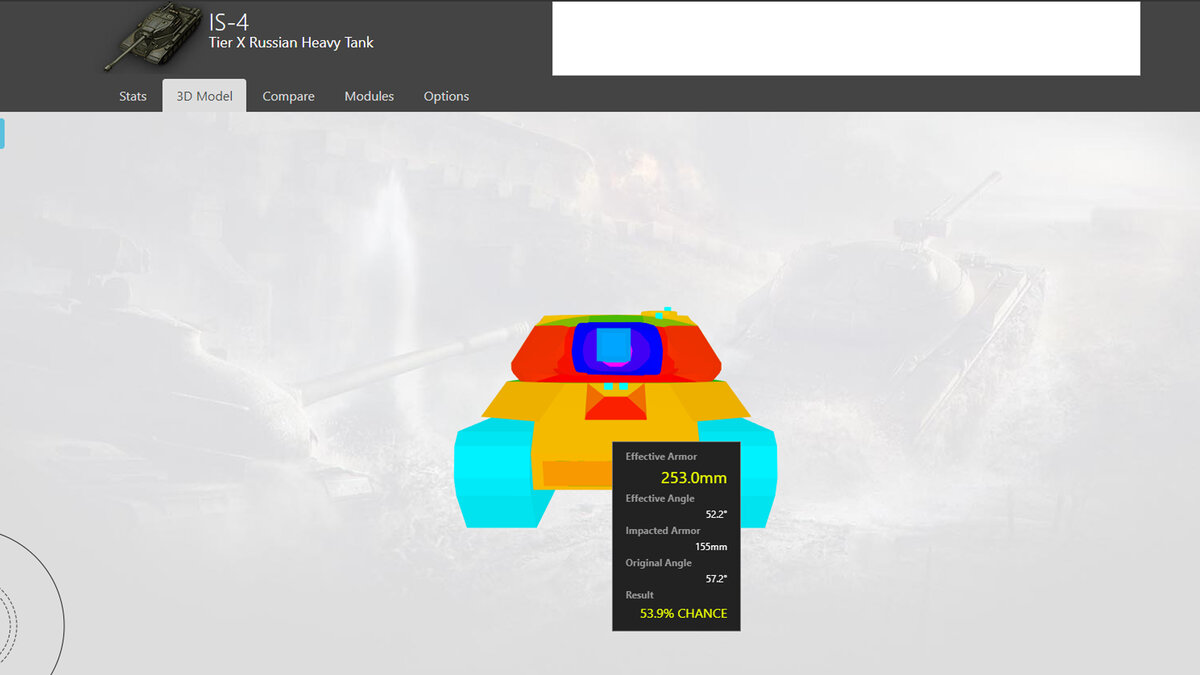Viewport: 1200px width, 675px height.
Task: Click the white advertisement banner area
Action: click(x=846, y=38)
